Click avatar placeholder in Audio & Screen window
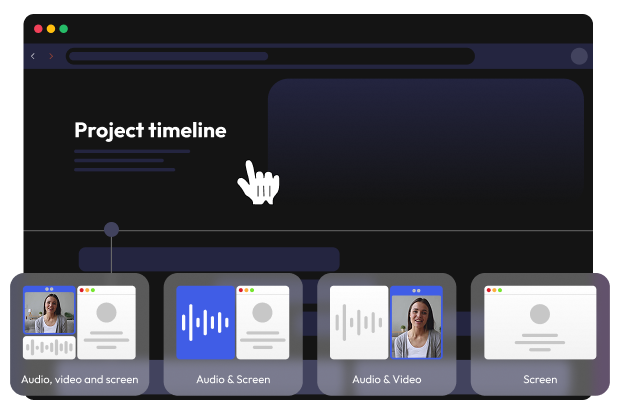 click(262, 313)
